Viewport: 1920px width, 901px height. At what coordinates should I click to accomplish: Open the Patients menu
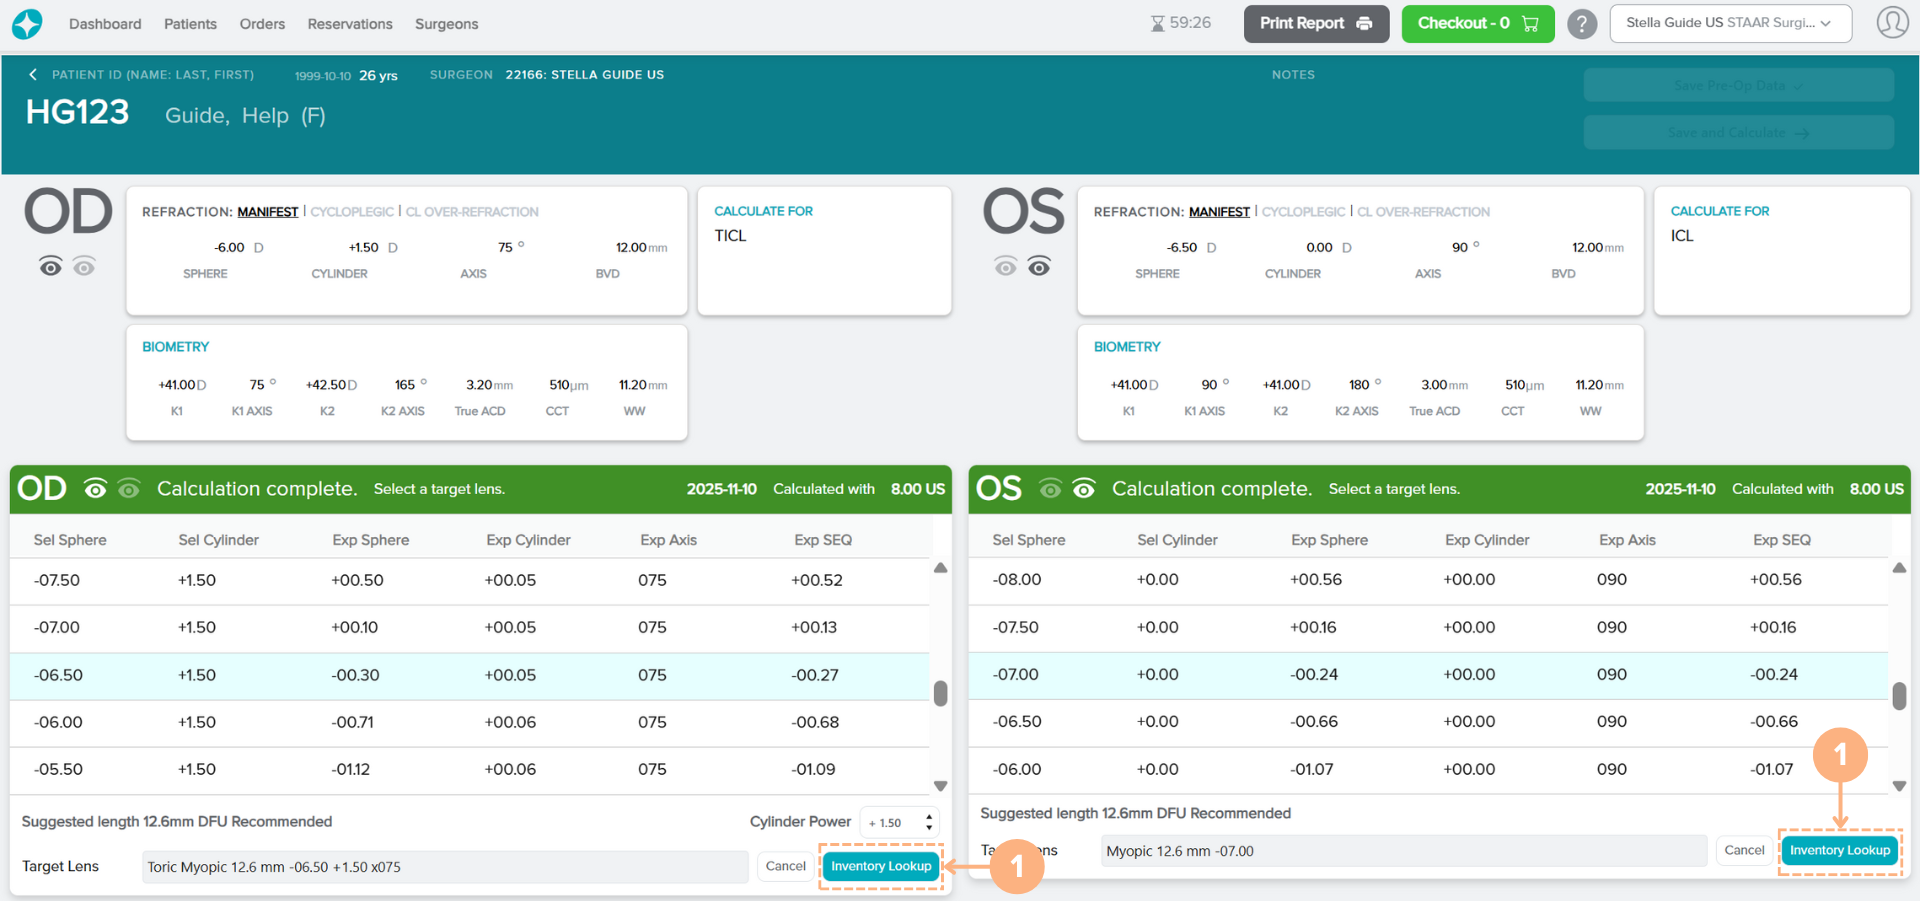[190, 24]
